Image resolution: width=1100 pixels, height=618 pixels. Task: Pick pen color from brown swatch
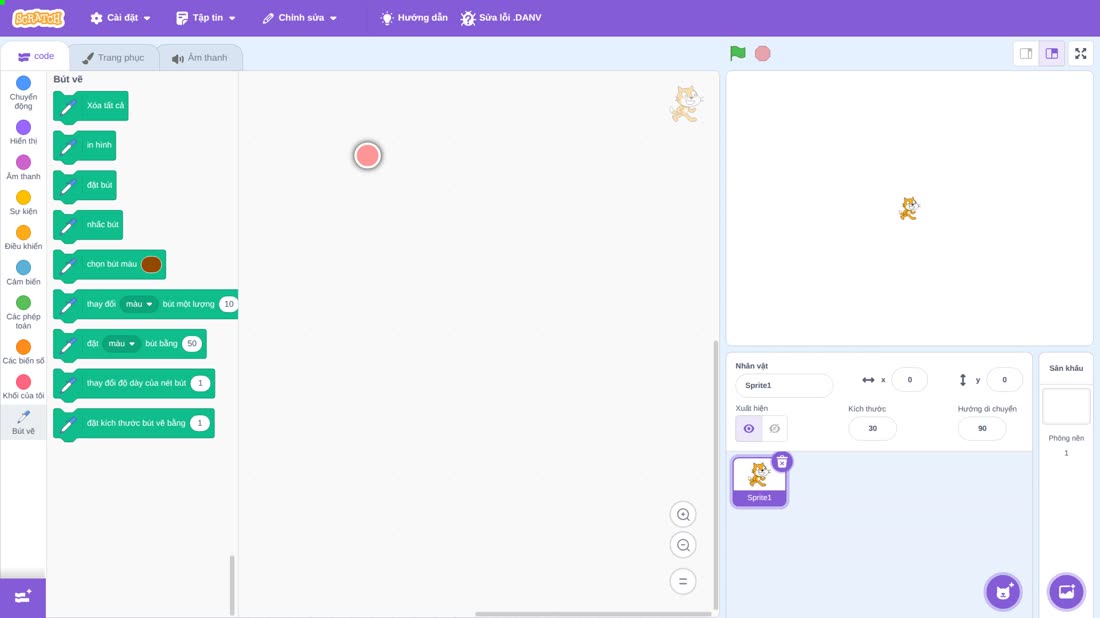152,264
